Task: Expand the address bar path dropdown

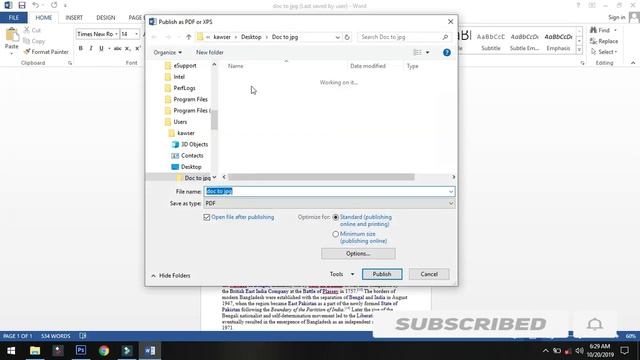Action: coord(338,37)
